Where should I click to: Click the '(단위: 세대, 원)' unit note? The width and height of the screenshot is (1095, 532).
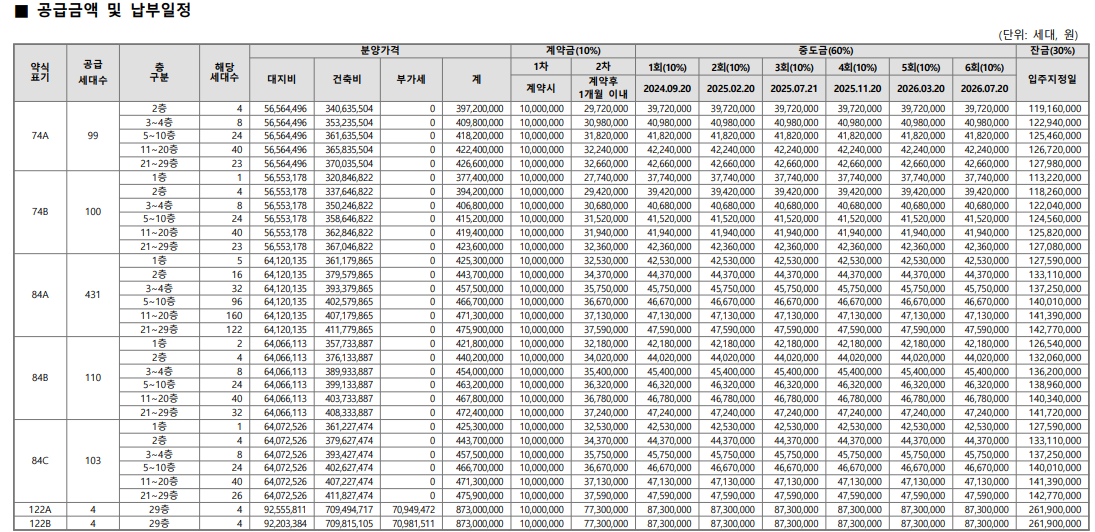pos(1040,35)
